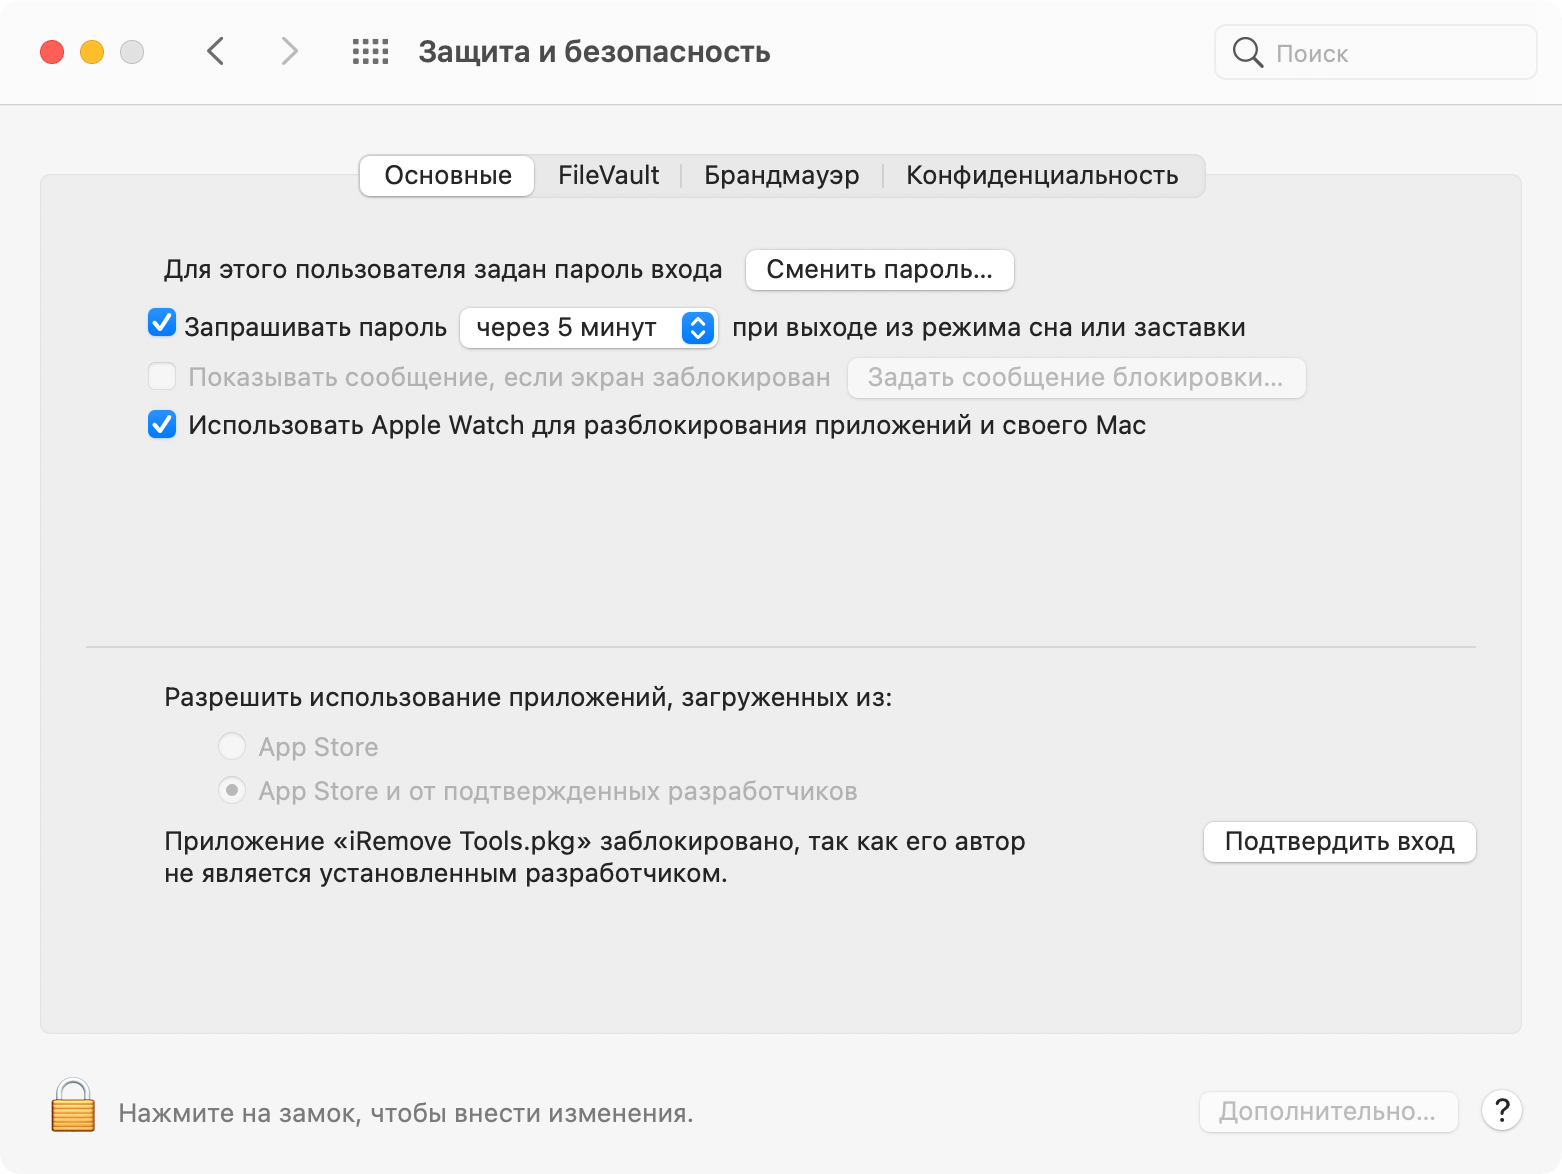Screen dimensions: 1562x1174
Task: Click the back navigation arrow
Action: click(x=215, y=51)
